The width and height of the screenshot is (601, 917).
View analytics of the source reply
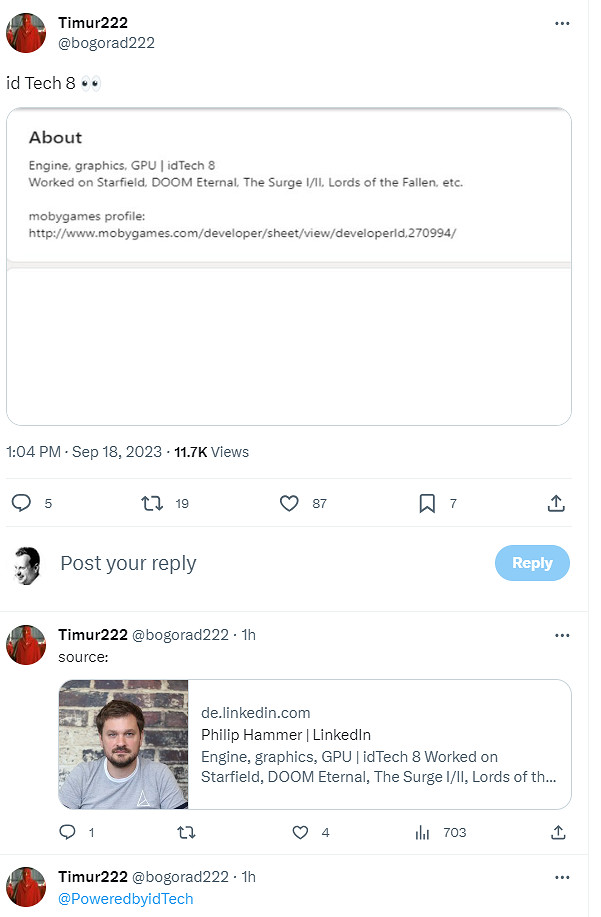[423, 832]
